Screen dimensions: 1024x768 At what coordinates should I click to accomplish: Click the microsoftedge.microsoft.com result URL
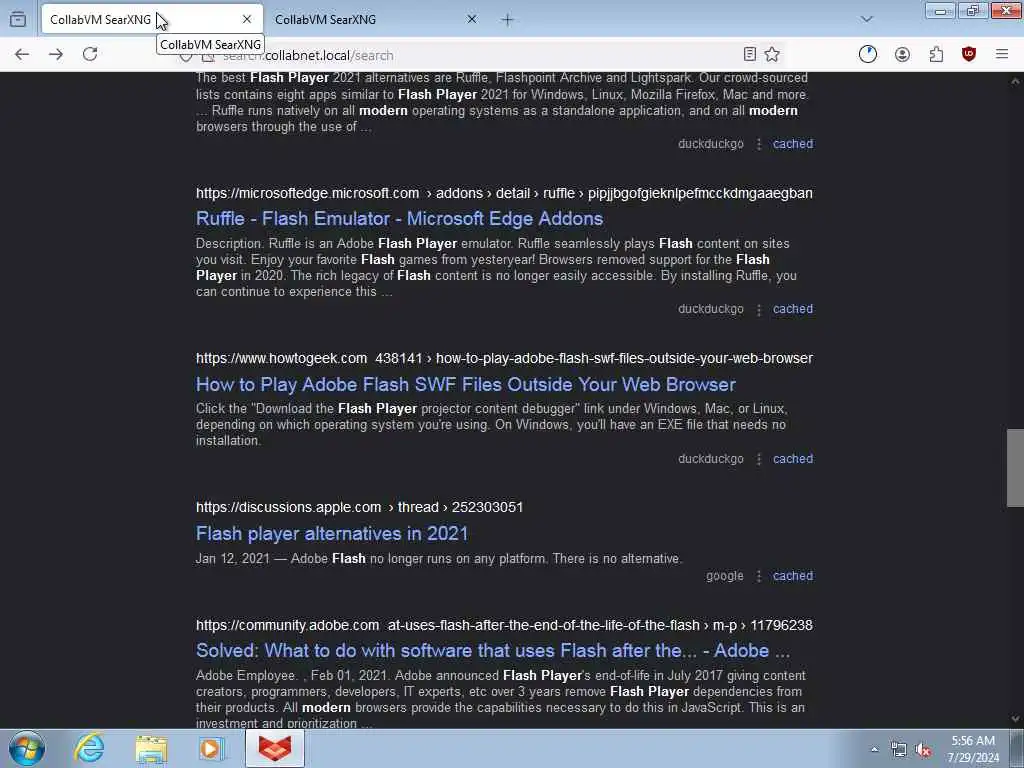point(504,193)
